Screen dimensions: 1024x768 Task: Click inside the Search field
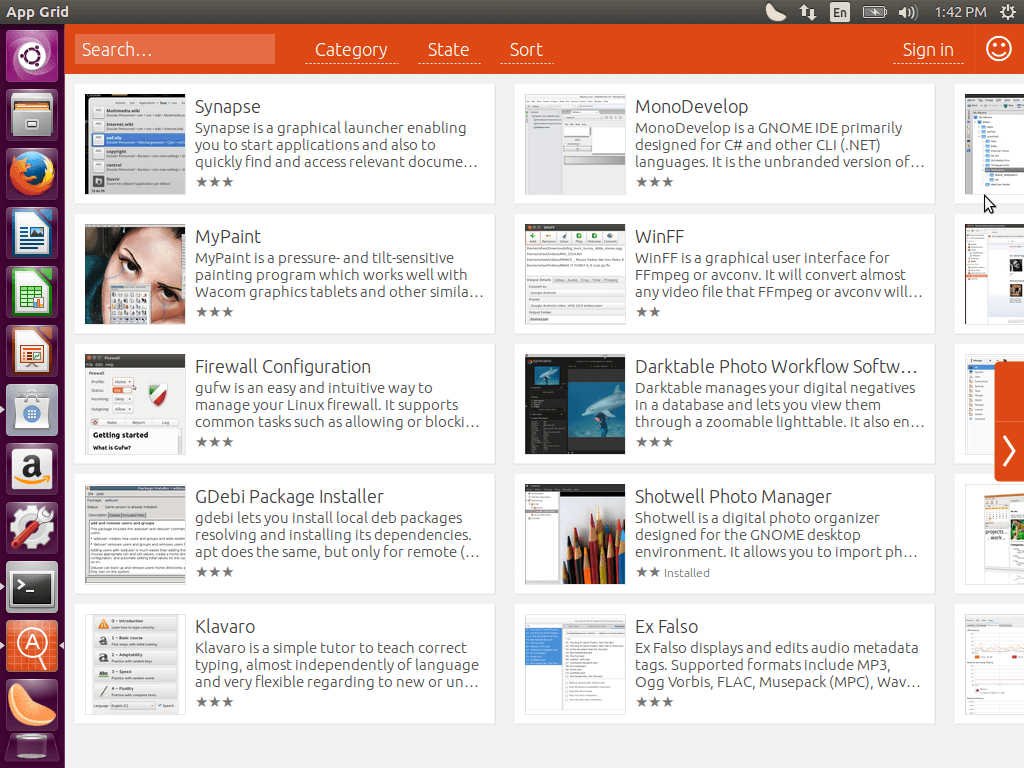point(174,48)
